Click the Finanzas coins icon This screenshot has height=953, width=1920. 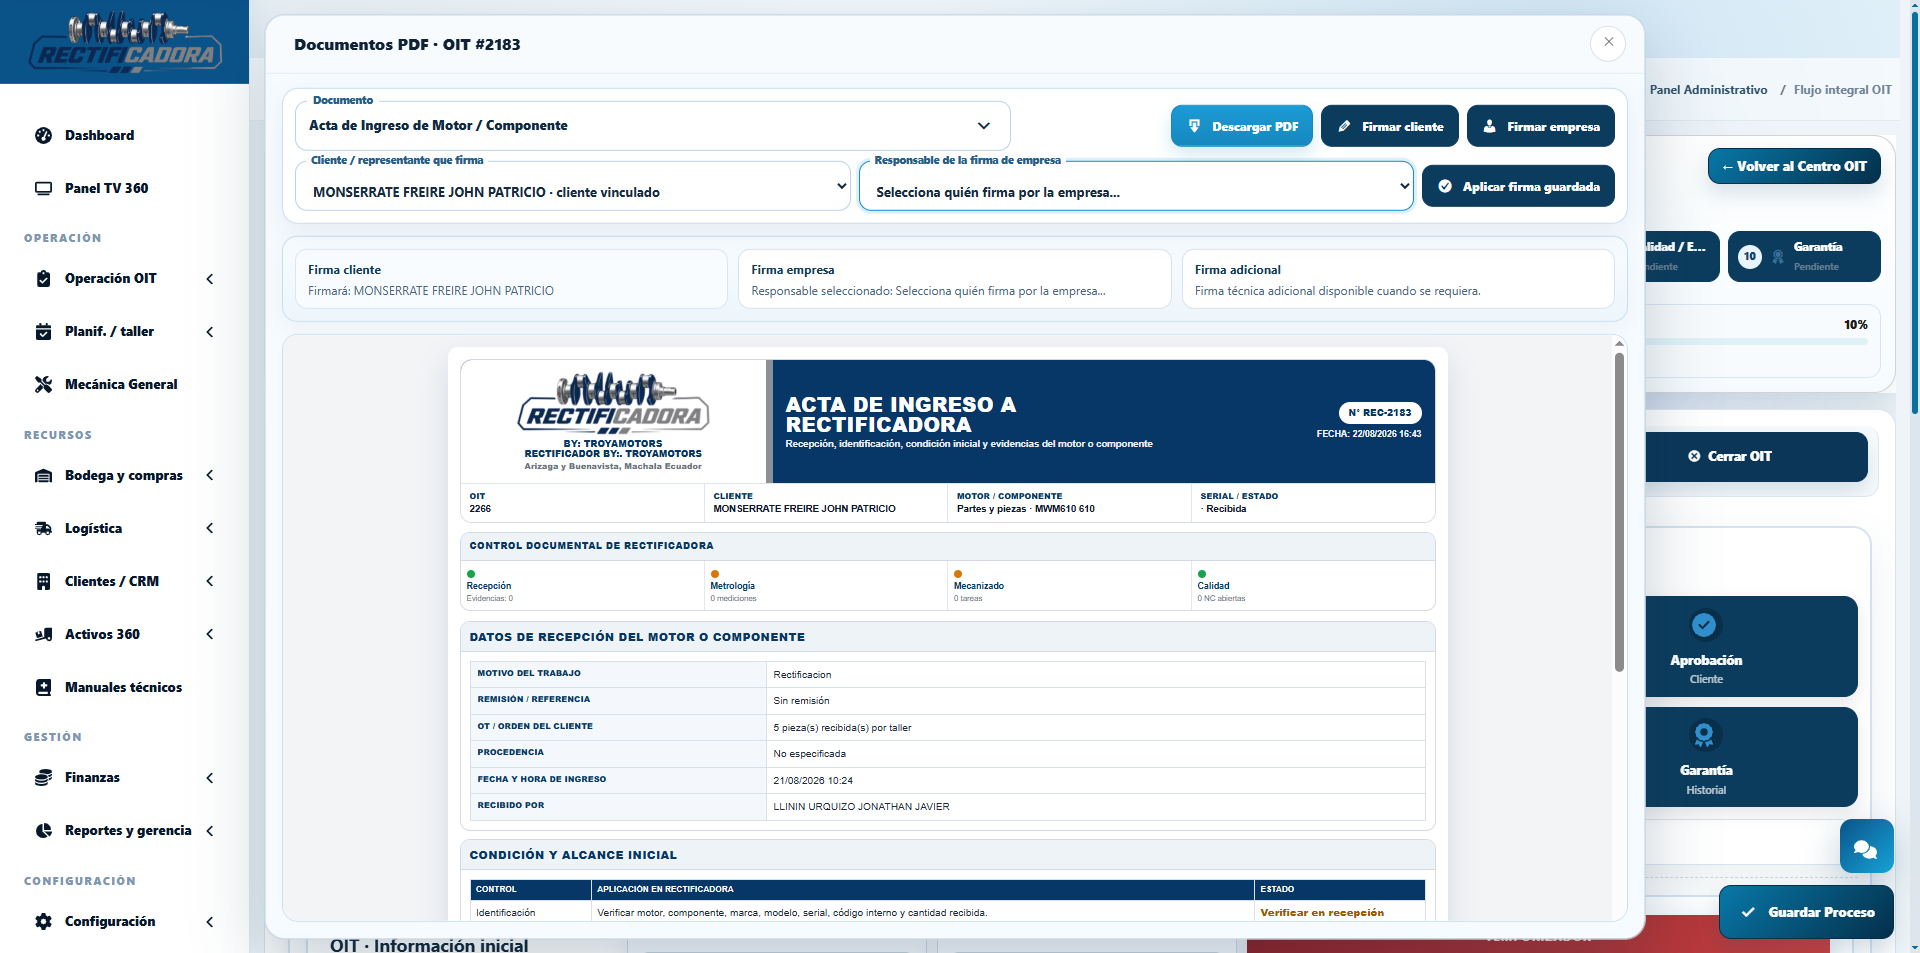43,778
